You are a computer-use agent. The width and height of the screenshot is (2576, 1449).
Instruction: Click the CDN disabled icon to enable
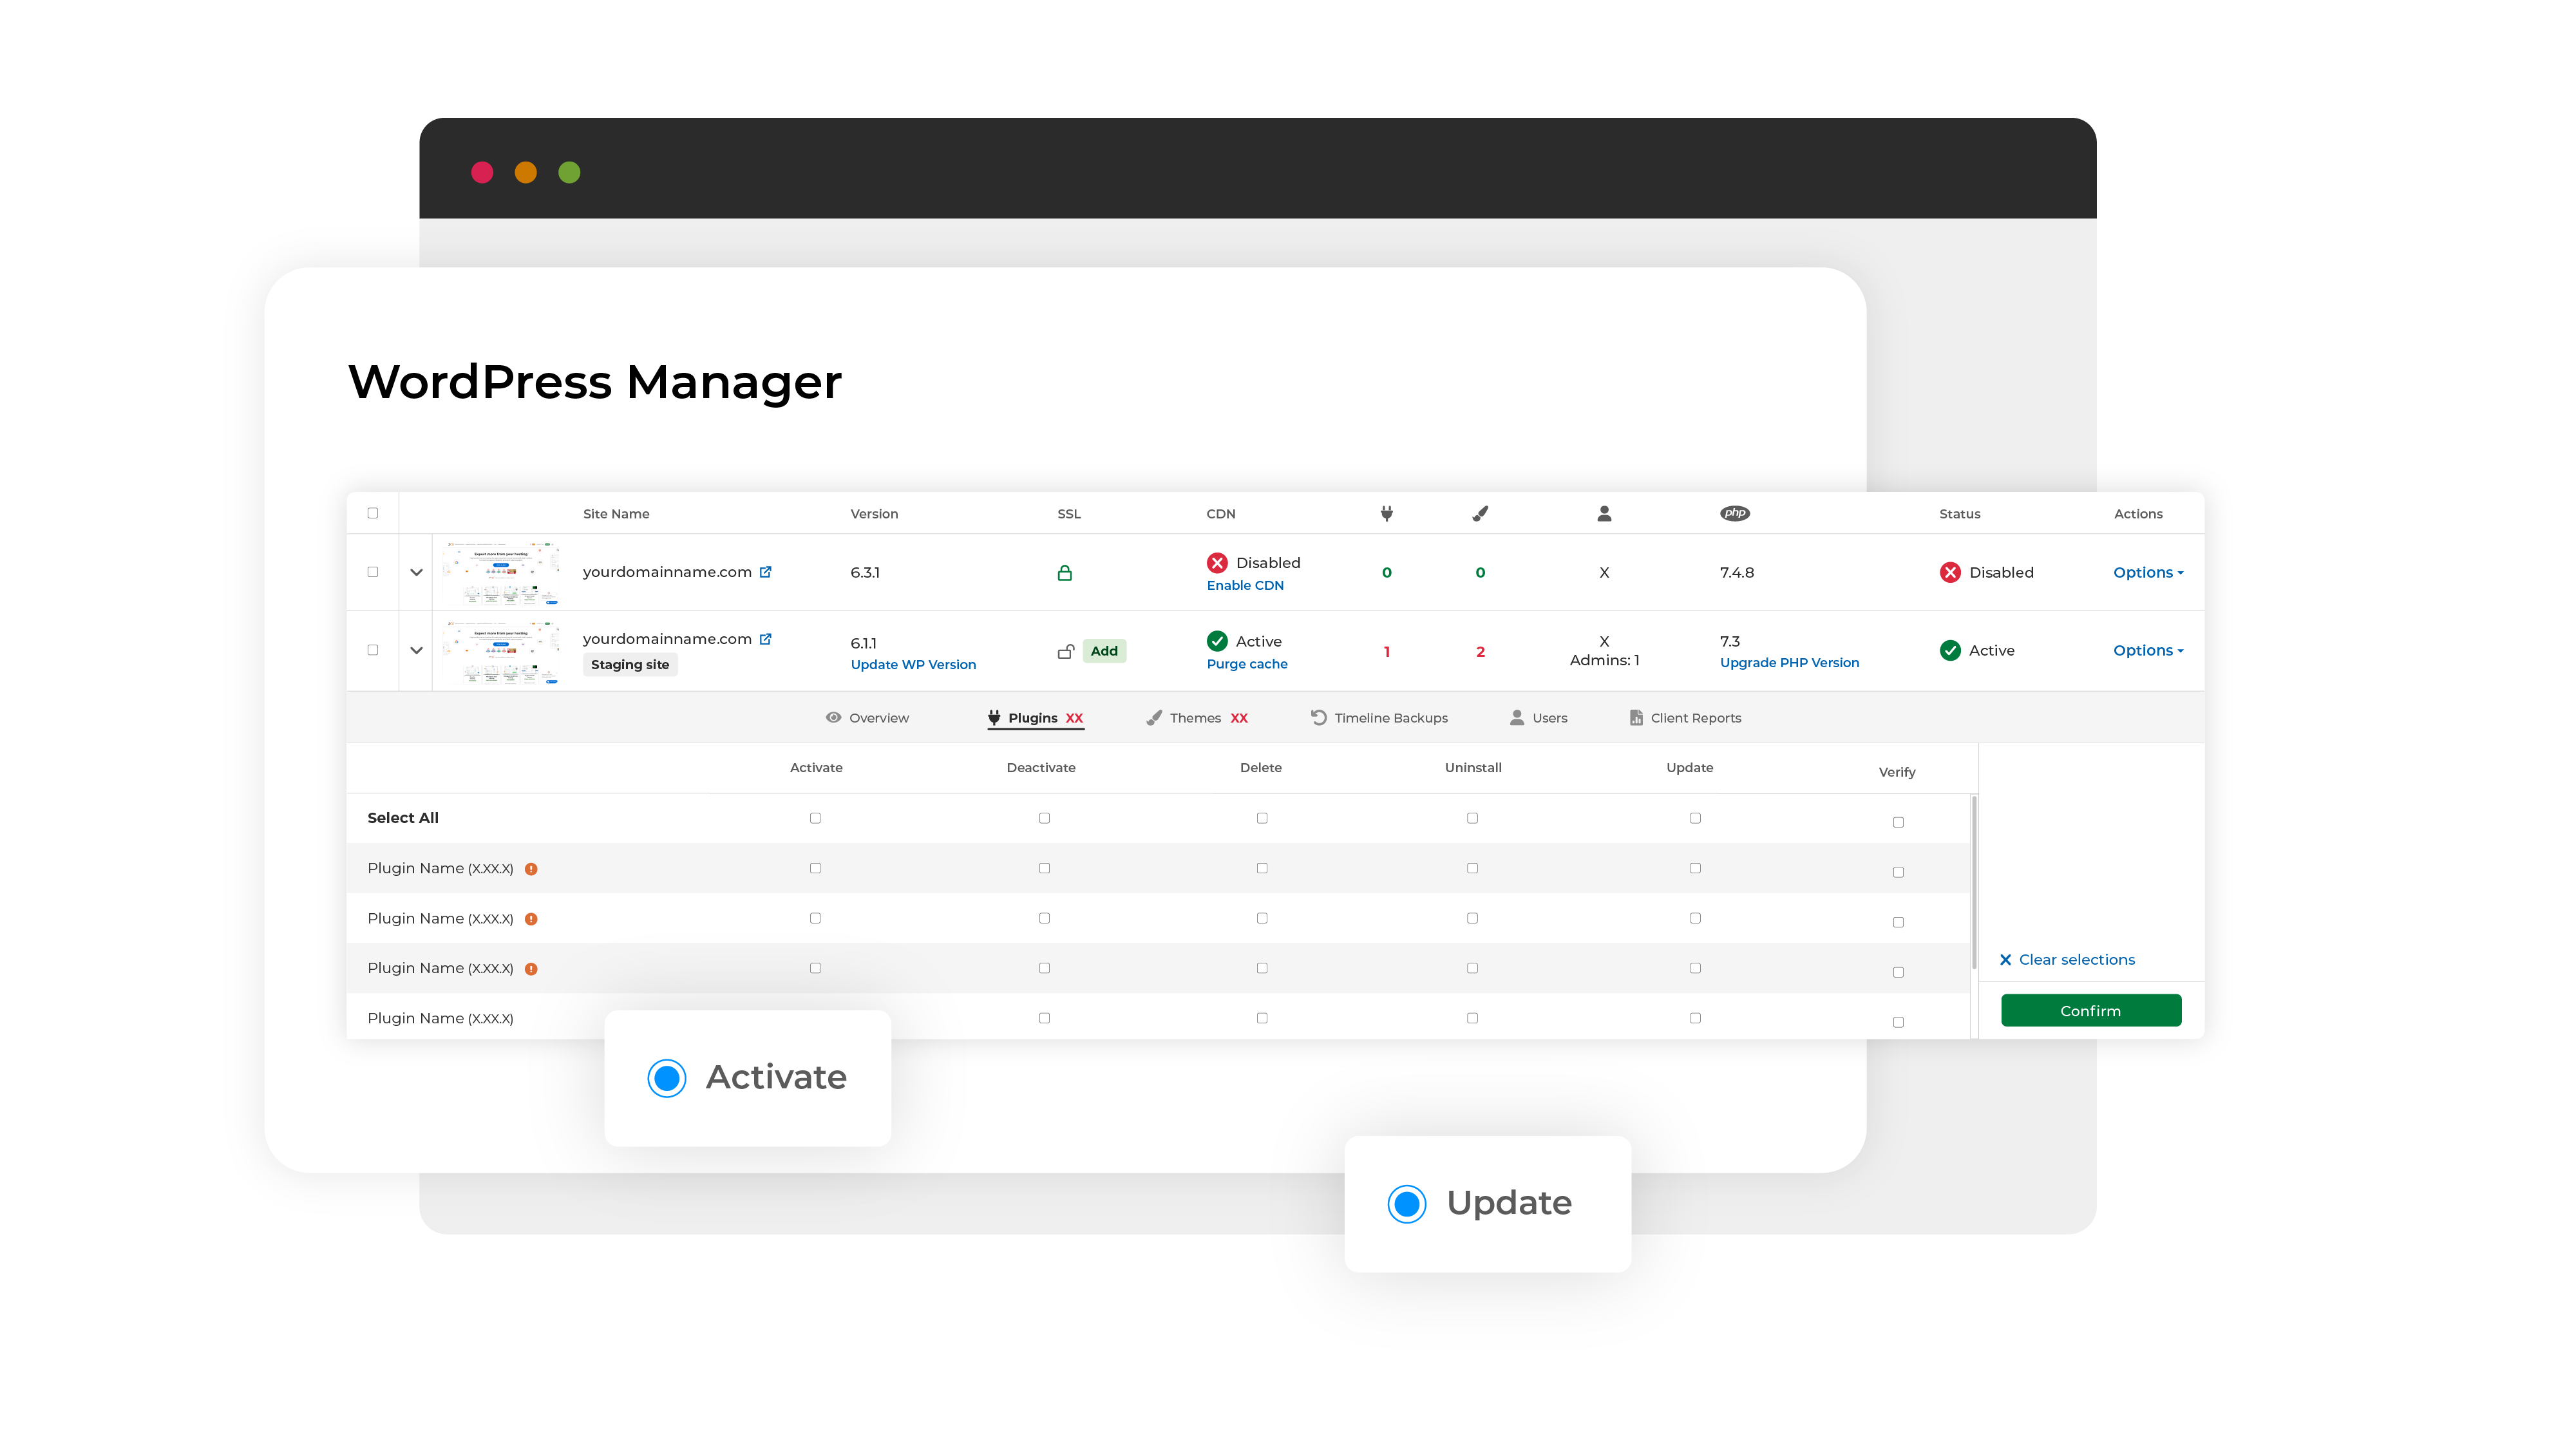pos(1215,563)
